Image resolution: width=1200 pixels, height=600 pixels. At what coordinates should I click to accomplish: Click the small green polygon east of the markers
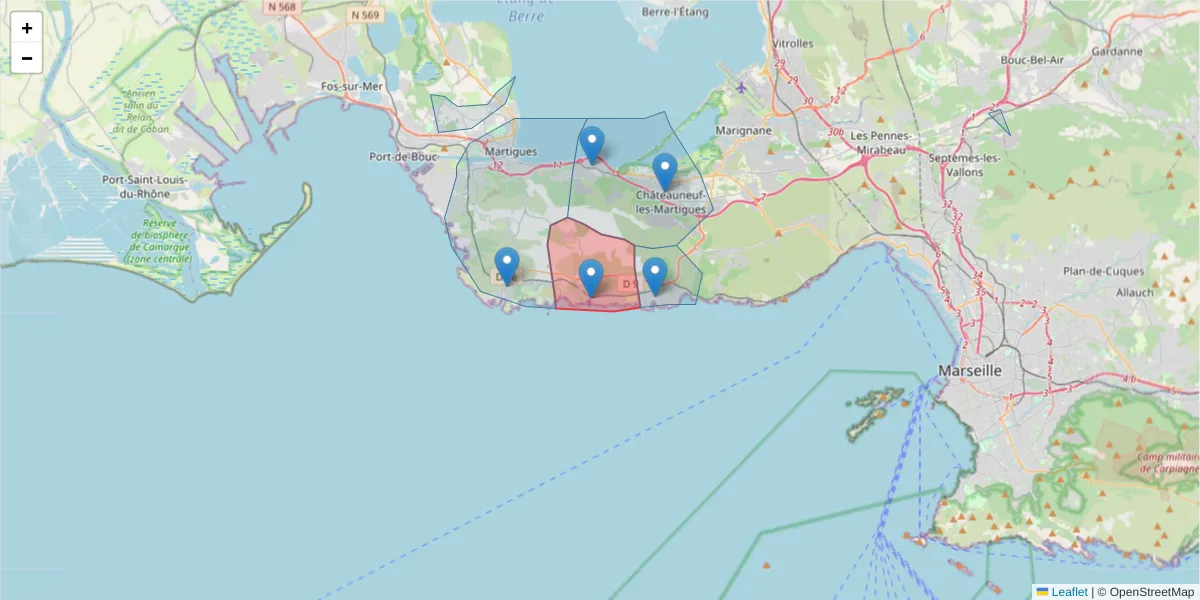(688, 282)
